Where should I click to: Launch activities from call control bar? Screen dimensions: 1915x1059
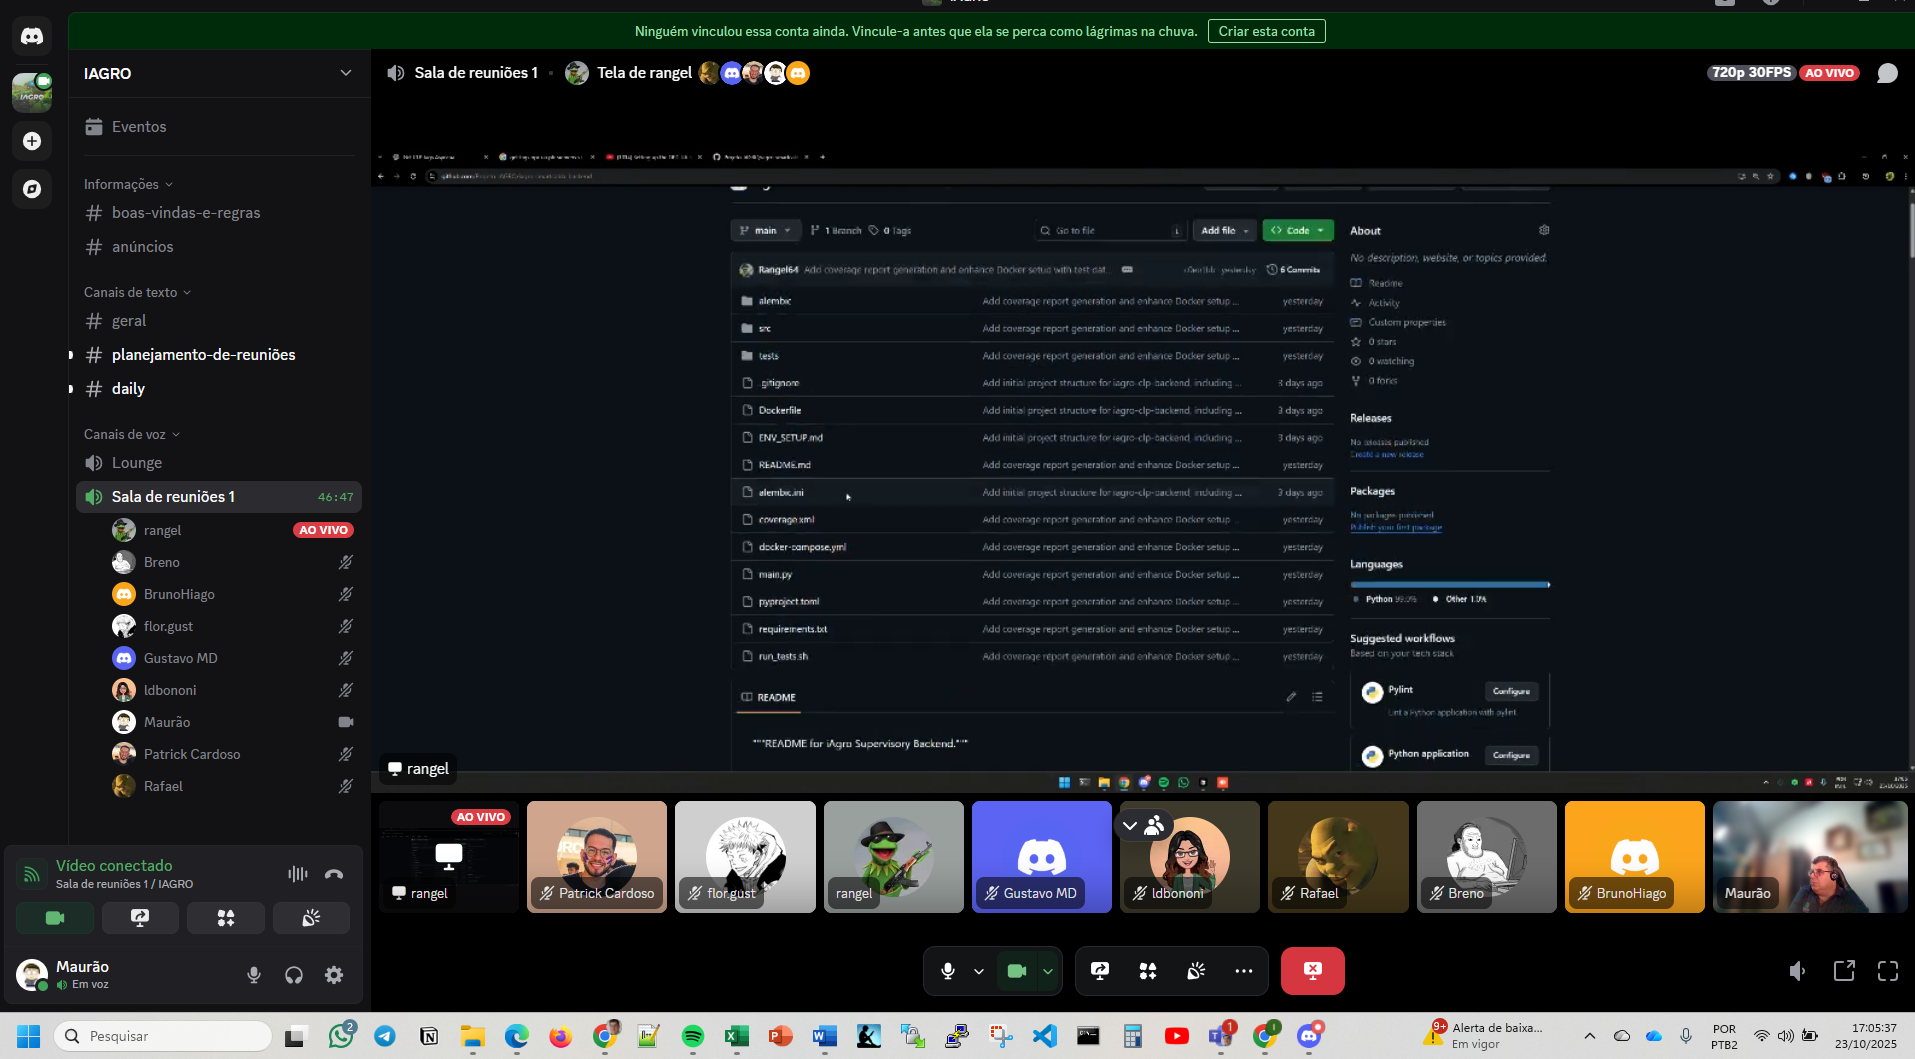[1148, 970]
